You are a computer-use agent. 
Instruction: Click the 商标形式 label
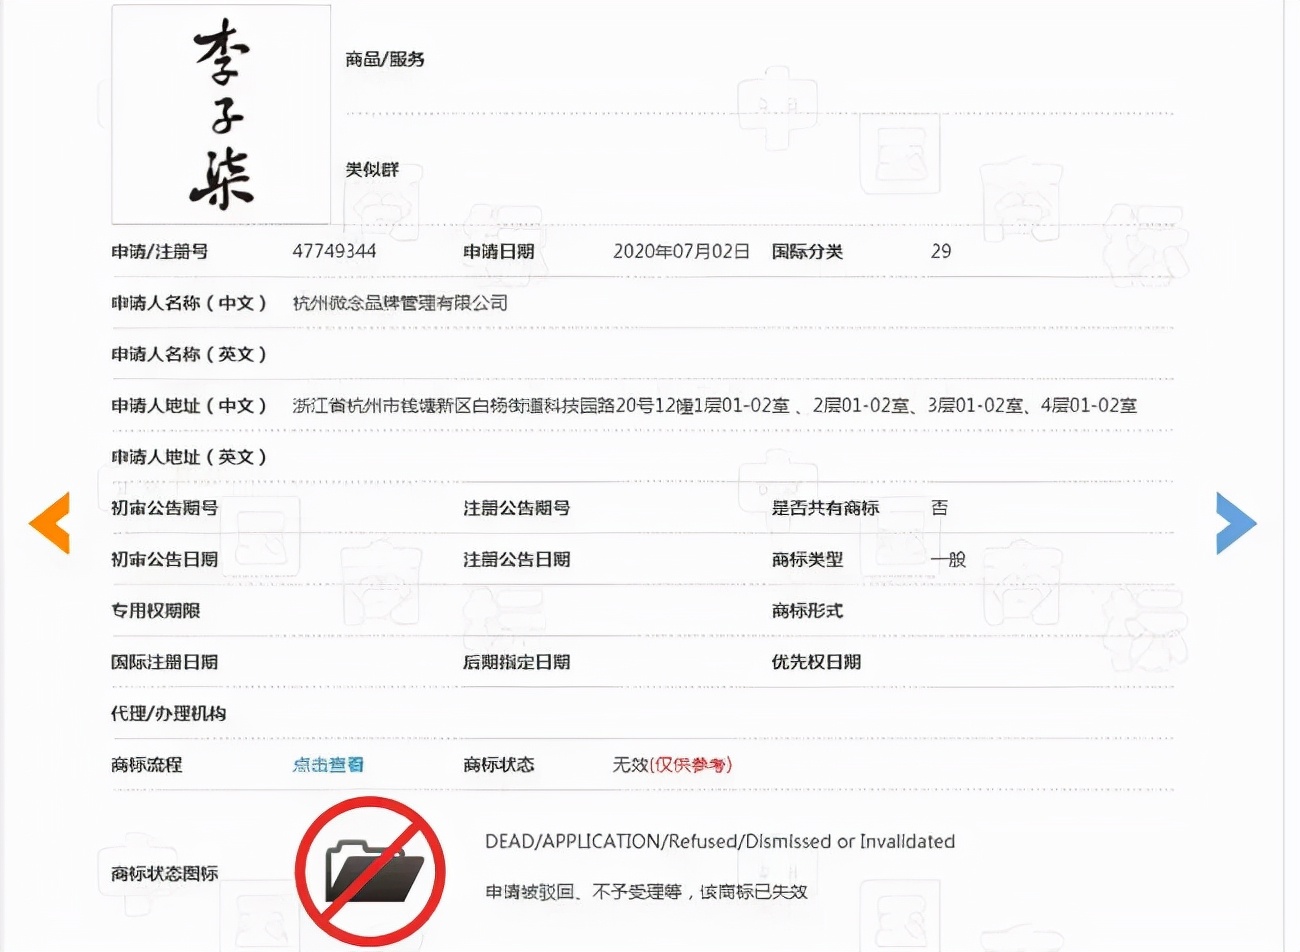(807, 610)
